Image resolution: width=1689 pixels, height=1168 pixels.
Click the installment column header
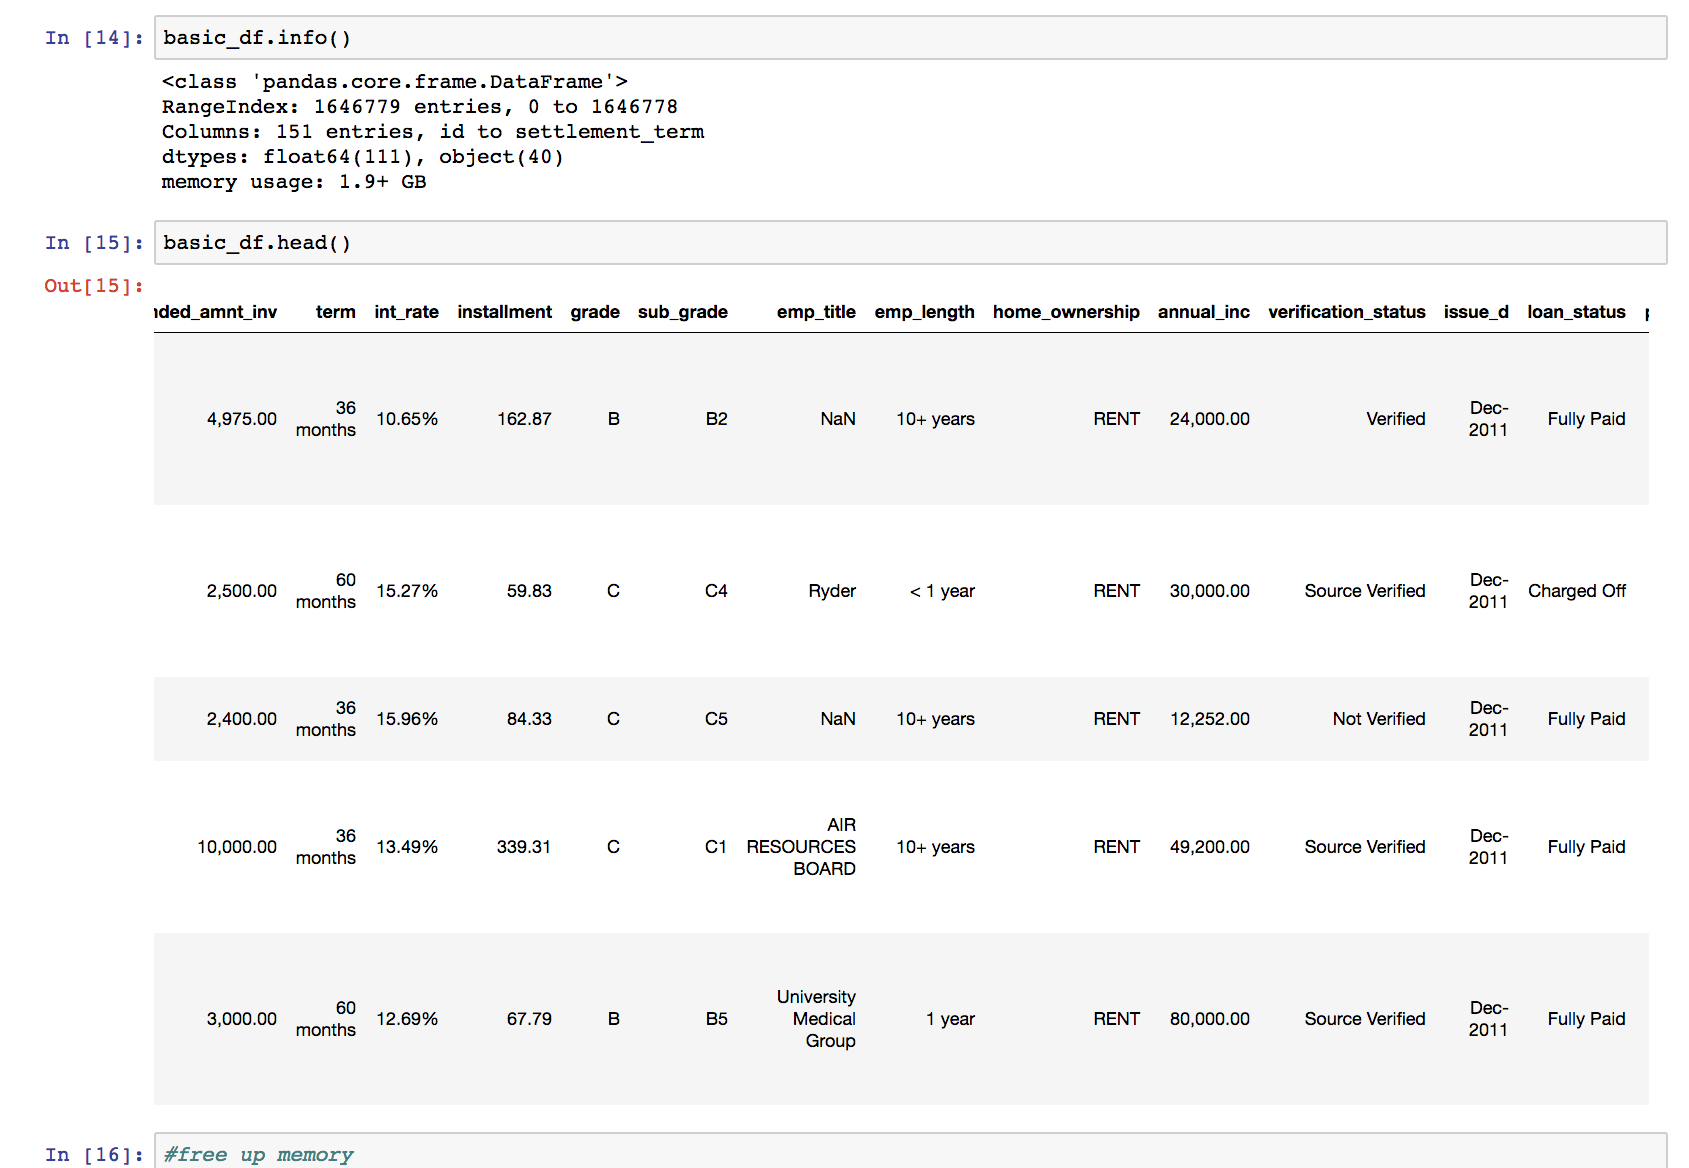click(x=504, y=312)
